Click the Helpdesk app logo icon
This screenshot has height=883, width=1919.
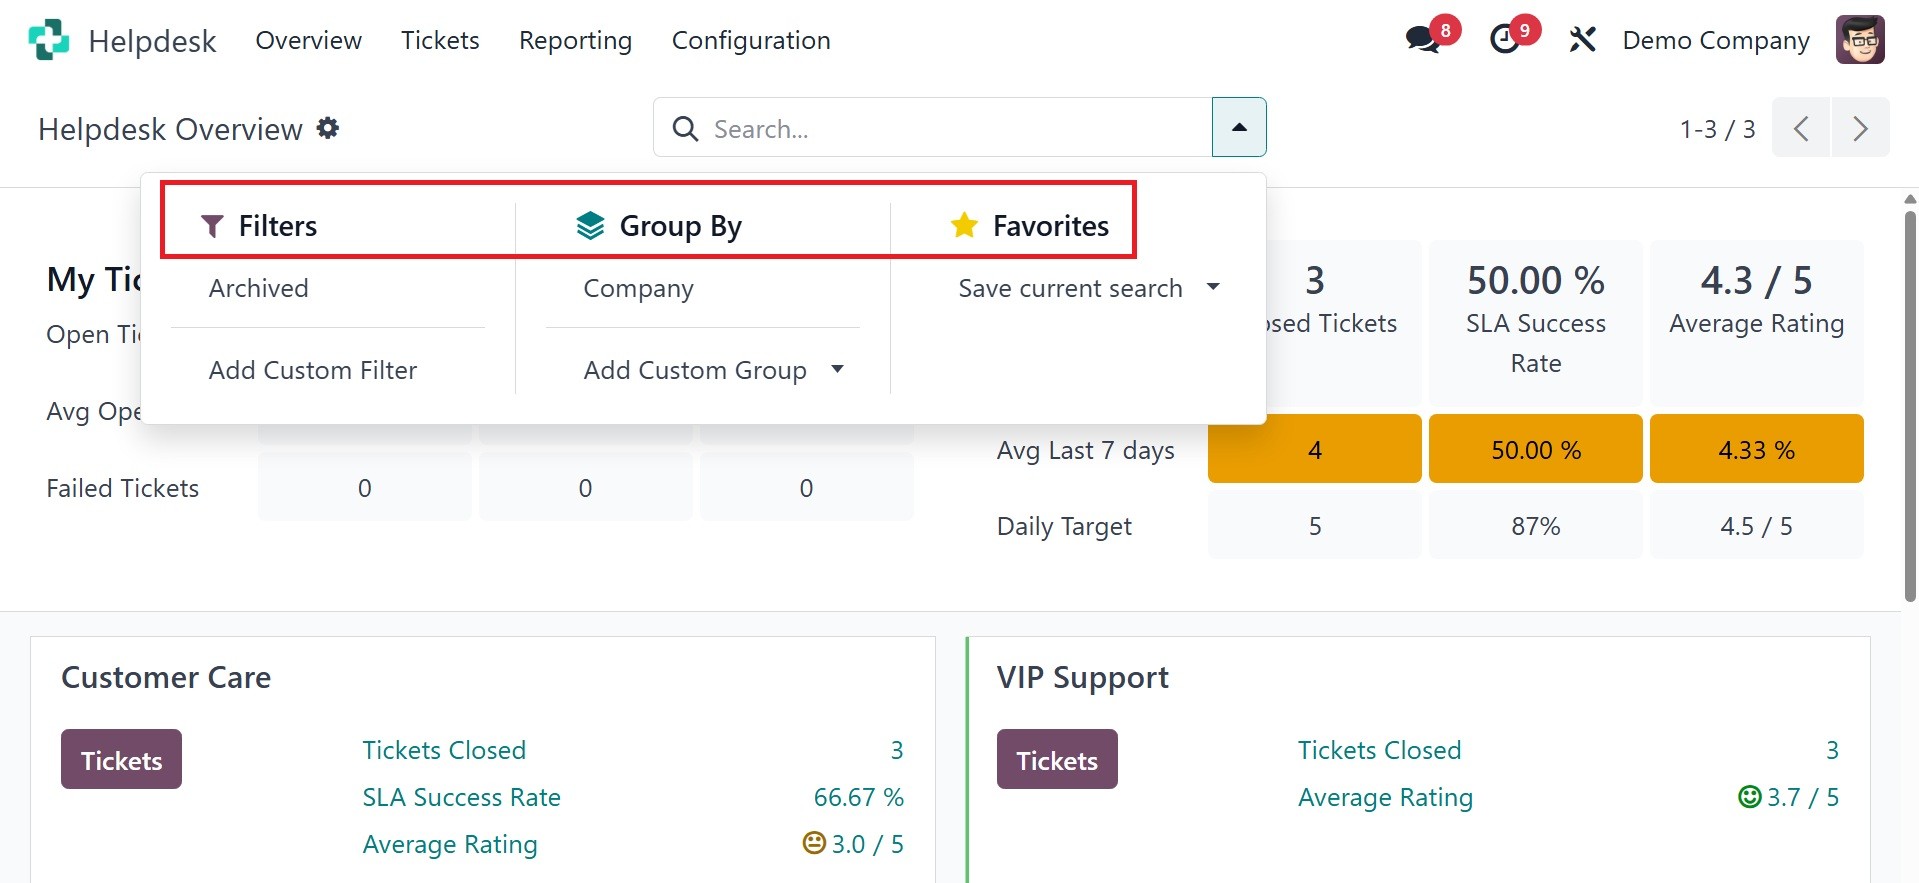pyautogui.click(x=49, y=40)
